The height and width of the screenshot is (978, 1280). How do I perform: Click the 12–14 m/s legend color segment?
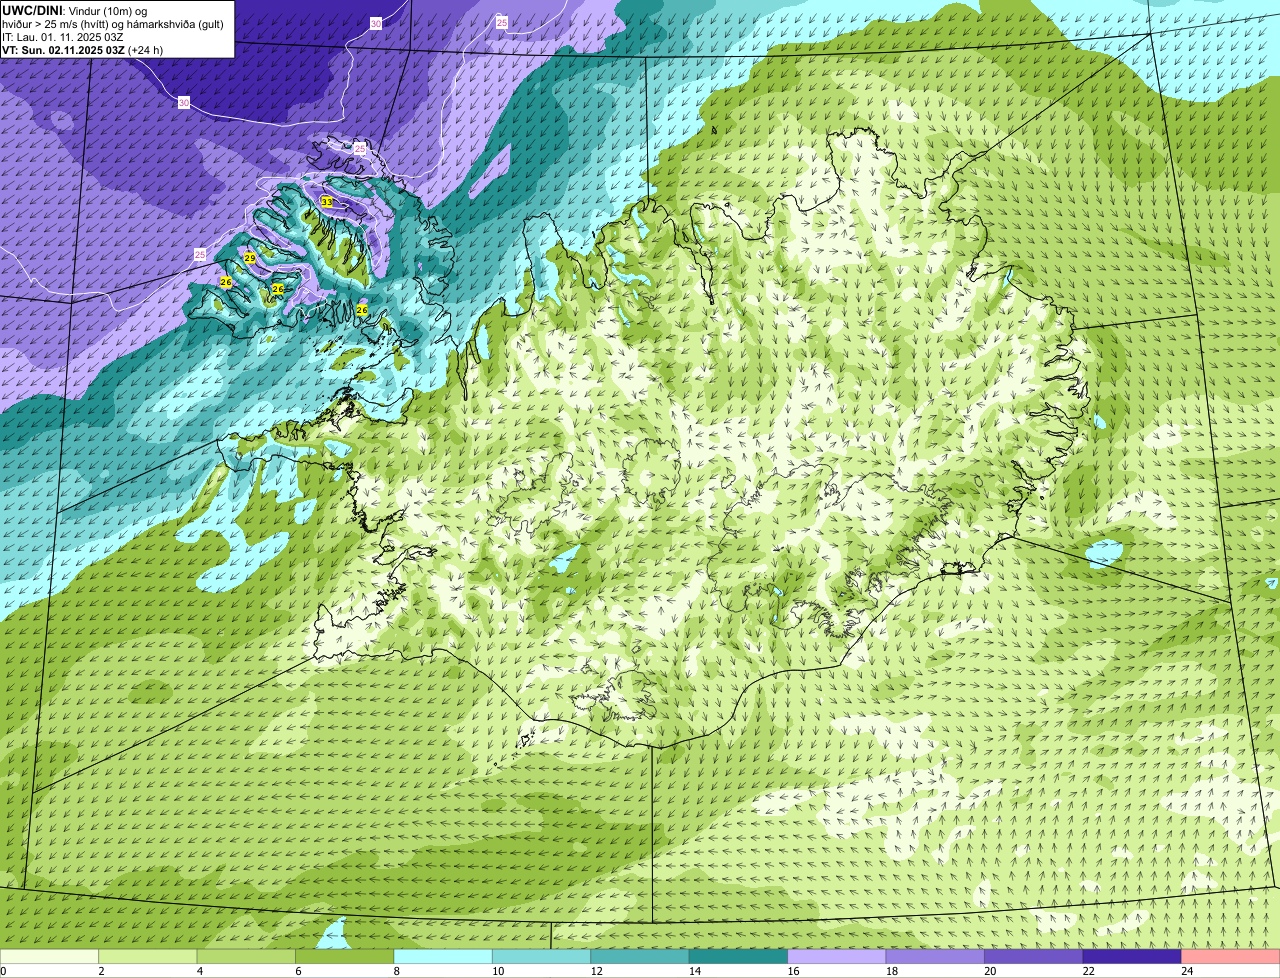pos(640,957)
